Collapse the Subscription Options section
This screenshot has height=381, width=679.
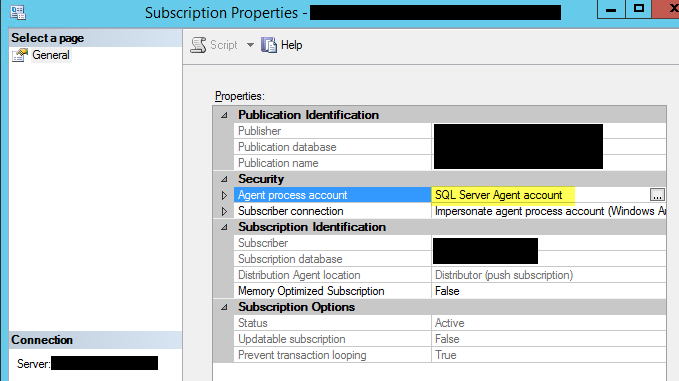click(x=224, y=307)
